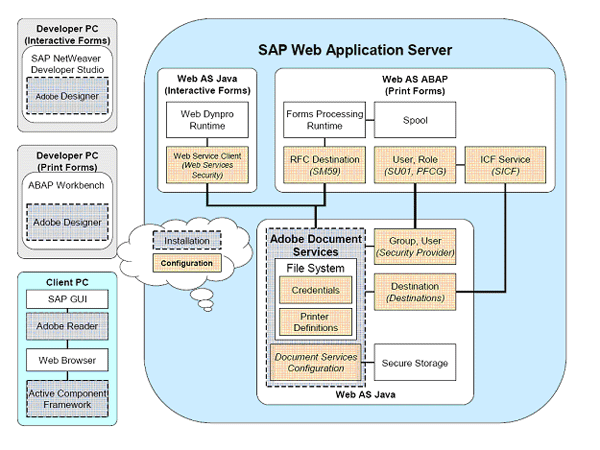Image resolution: width=600 pixels, height=450 pixels.
Task: Select the Installation legend box
Action: click(x=187, y=241)
